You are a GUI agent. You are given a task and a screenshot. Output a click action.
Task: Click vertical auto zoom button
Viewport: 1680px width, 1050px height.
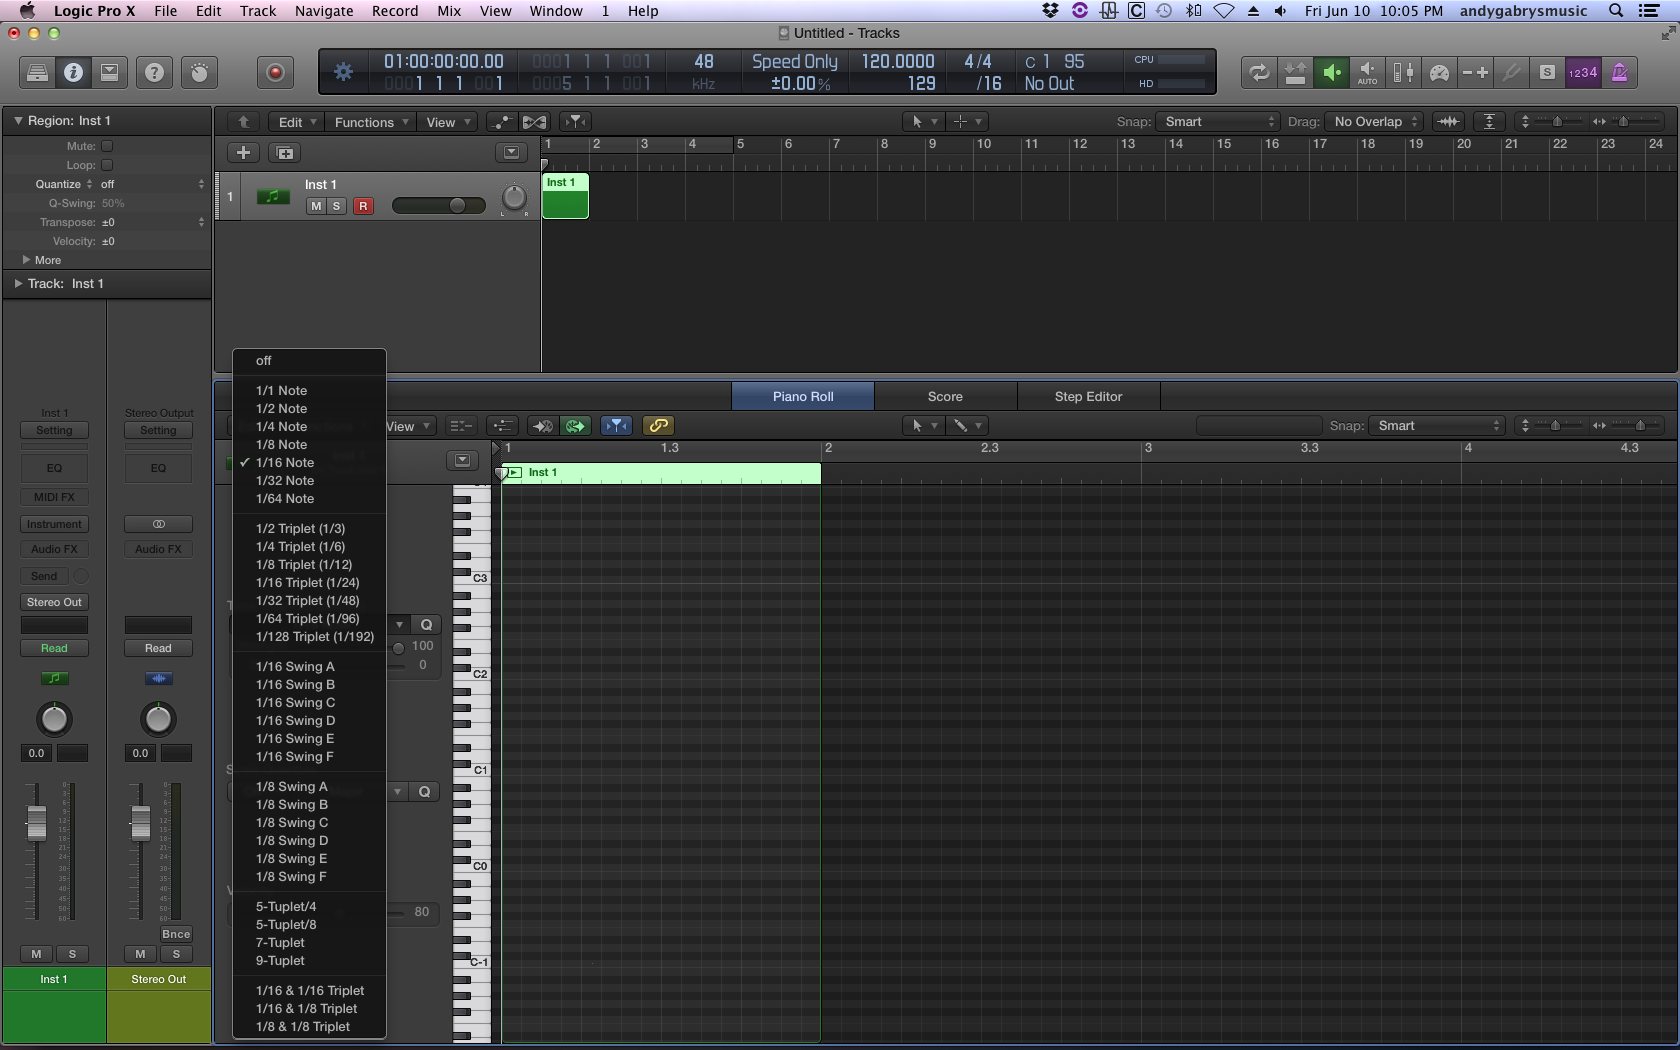(x=1489, y=122)
